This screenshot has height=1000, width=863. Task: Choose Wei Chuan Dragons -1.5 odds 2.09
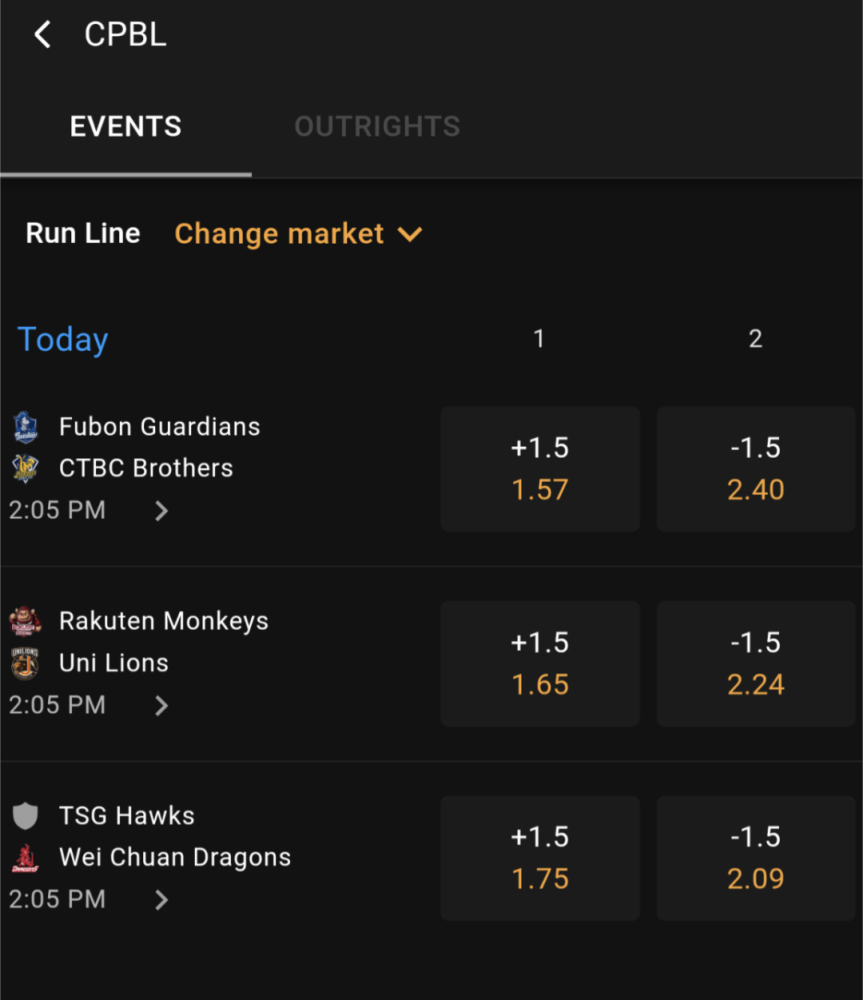(756, 858)
